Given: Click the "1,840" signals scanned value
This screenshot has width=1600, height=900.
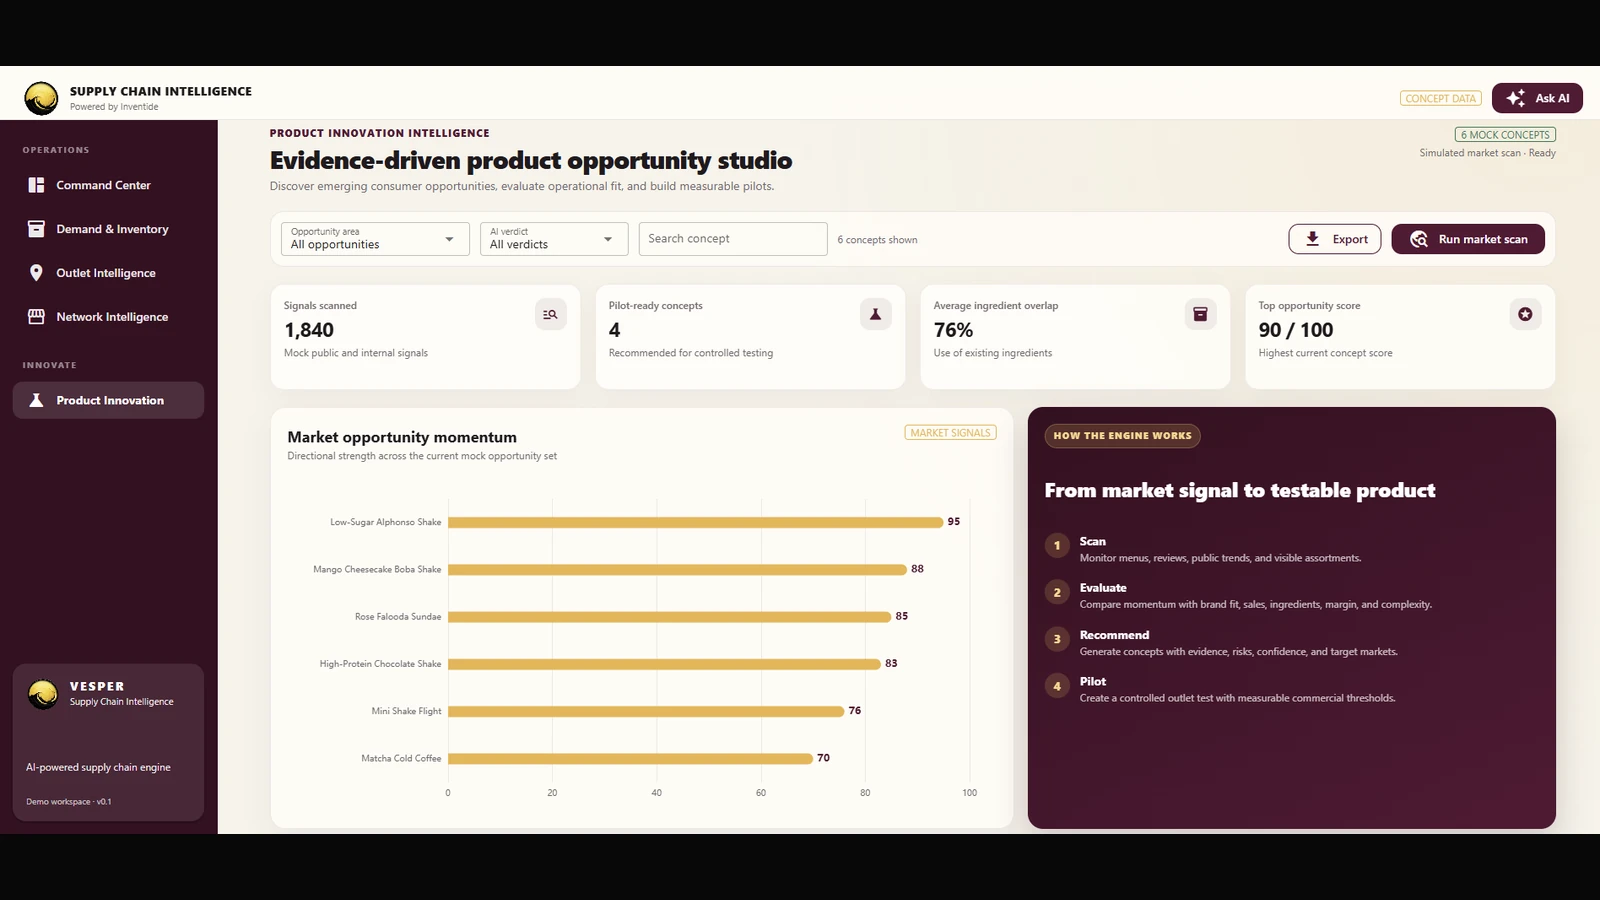Looking at the screenshot, I should (x=309, y=330).
